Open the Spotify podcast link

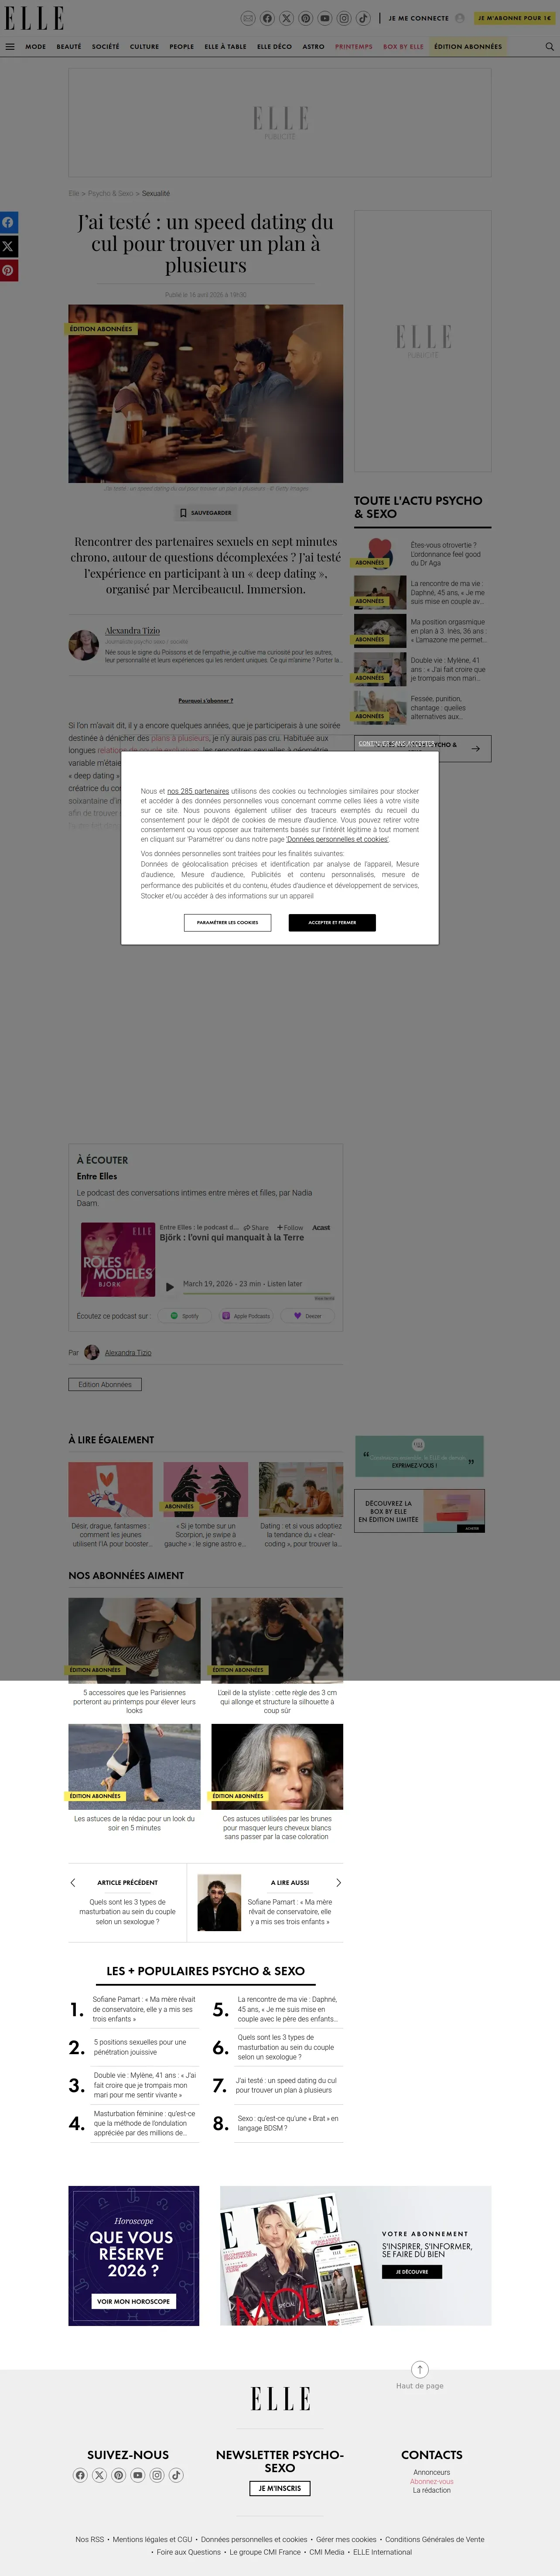point(184,1316)
